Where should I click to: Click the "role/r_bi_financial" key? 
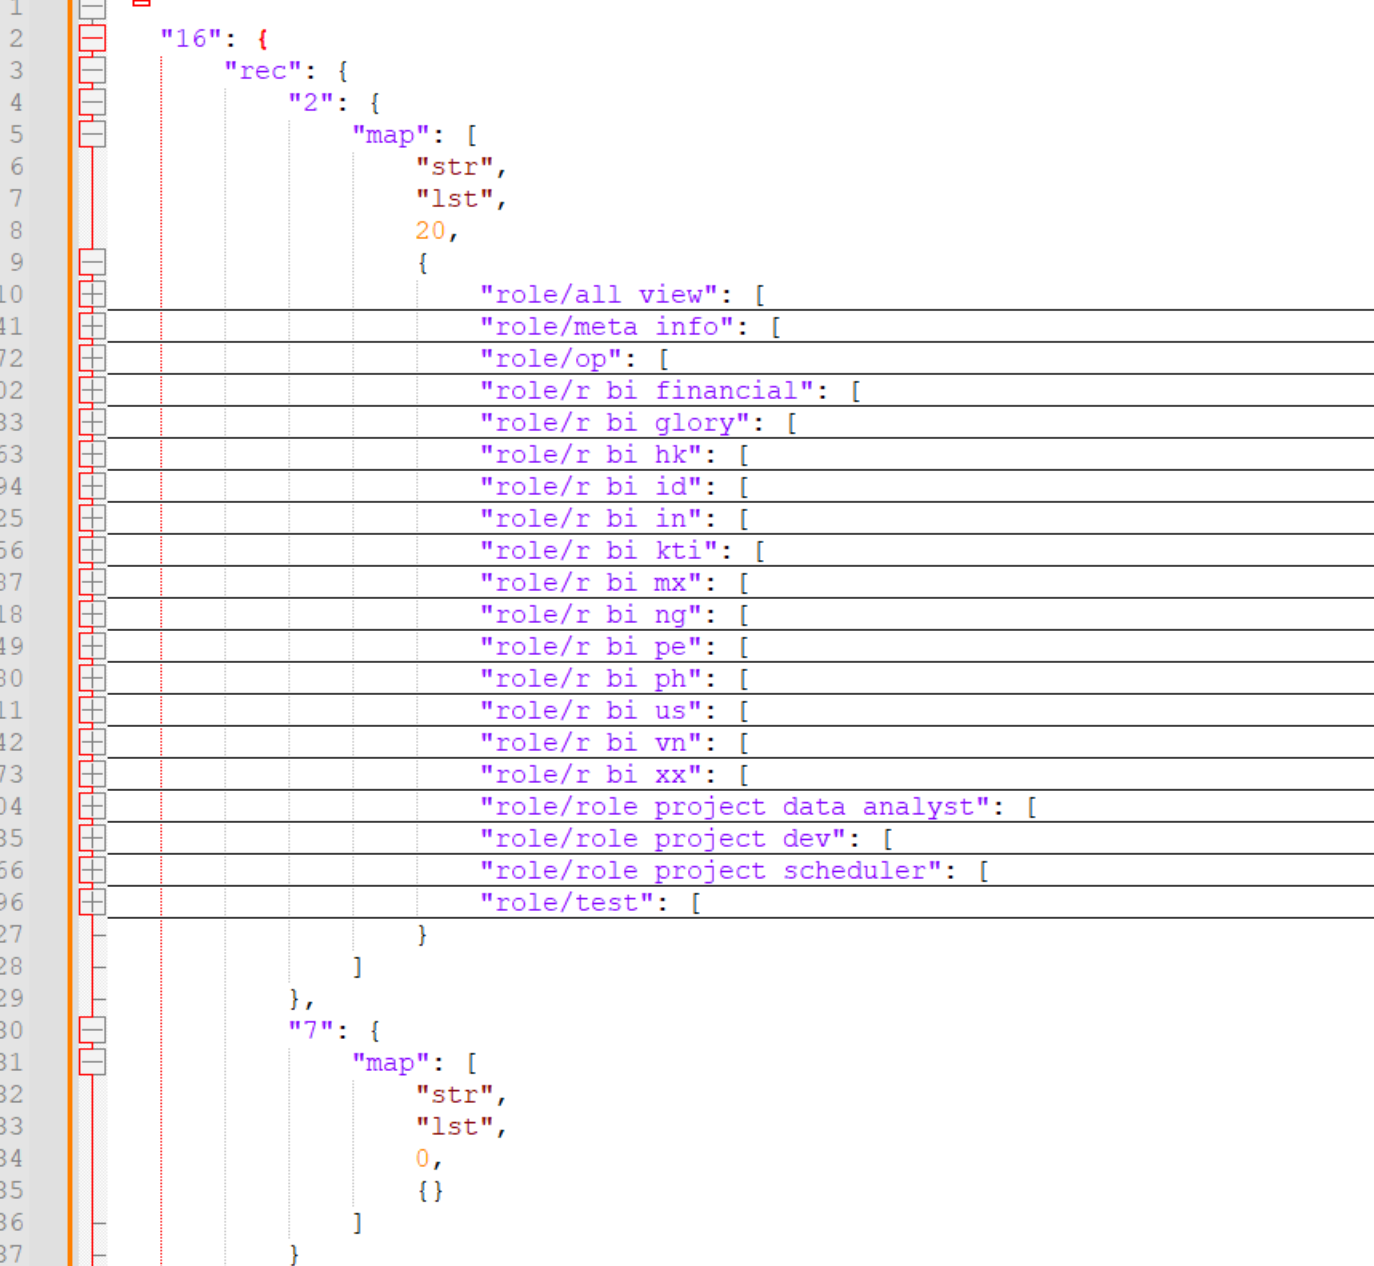647,390
